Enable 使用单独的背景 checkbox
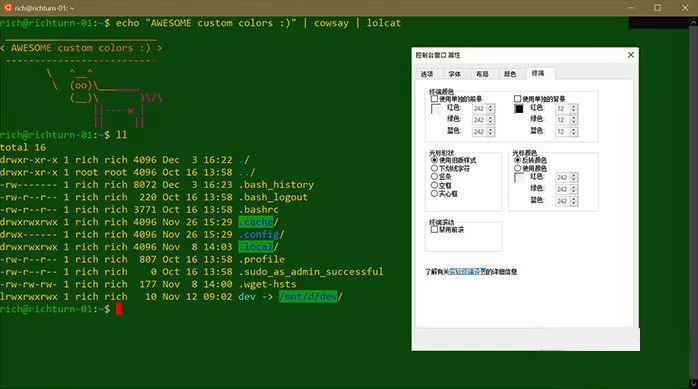698x389 pixels. coord(517,98)
